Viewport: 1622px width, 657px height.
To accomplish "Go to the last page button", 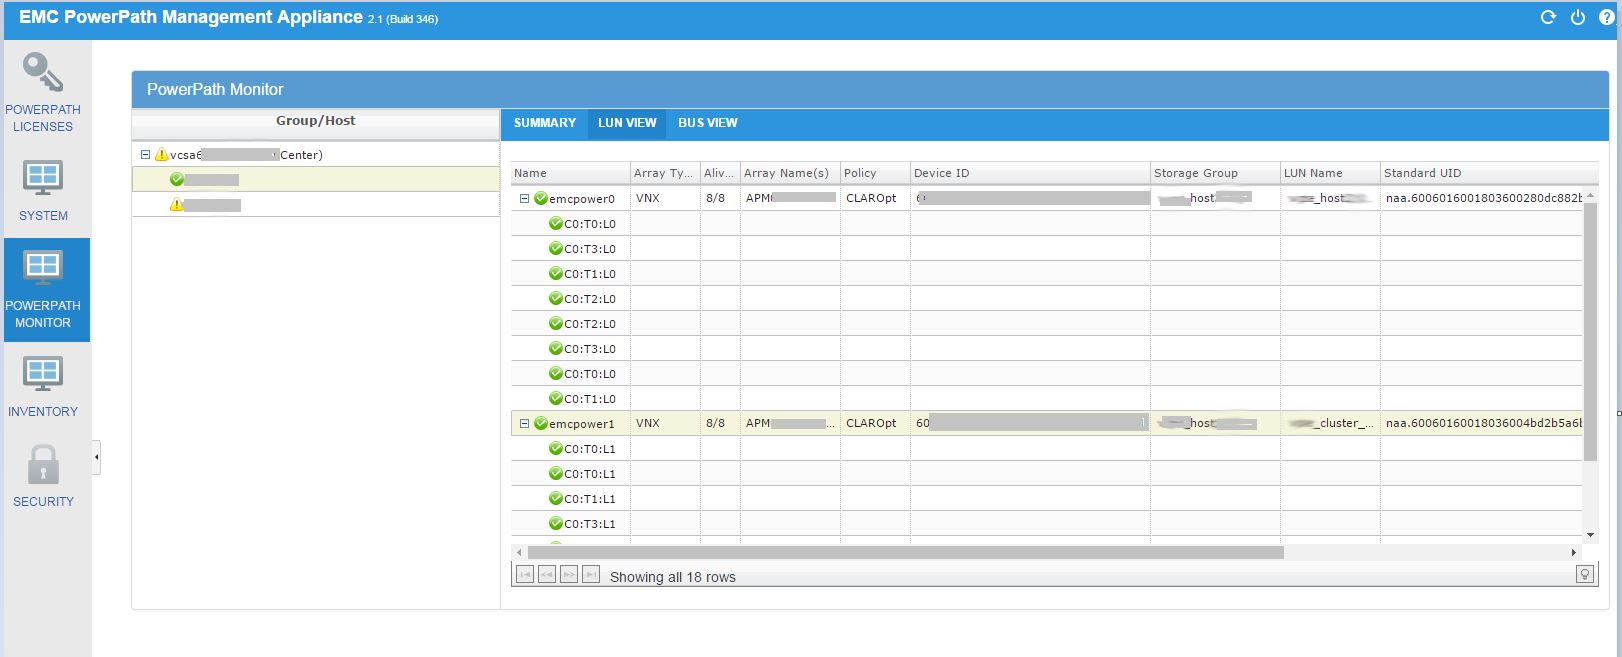I will 591,574.
